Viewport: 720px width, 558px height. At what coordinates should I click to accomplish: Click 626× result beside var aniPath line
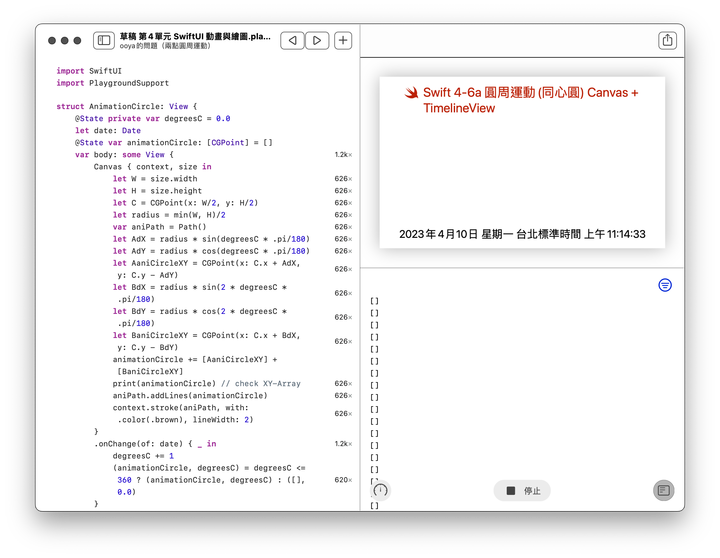(343, 227)
